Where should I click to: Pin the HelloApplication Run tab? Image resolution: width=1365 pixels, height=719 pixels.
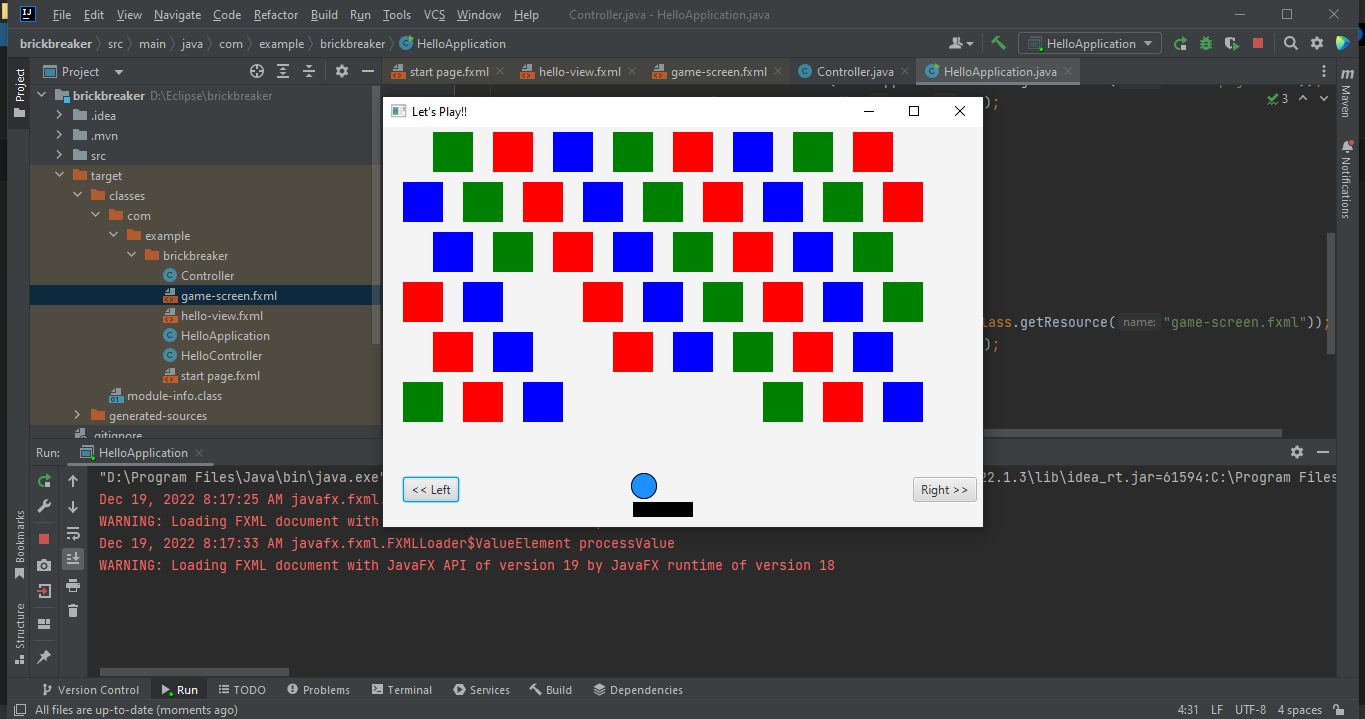coord(43,656)
